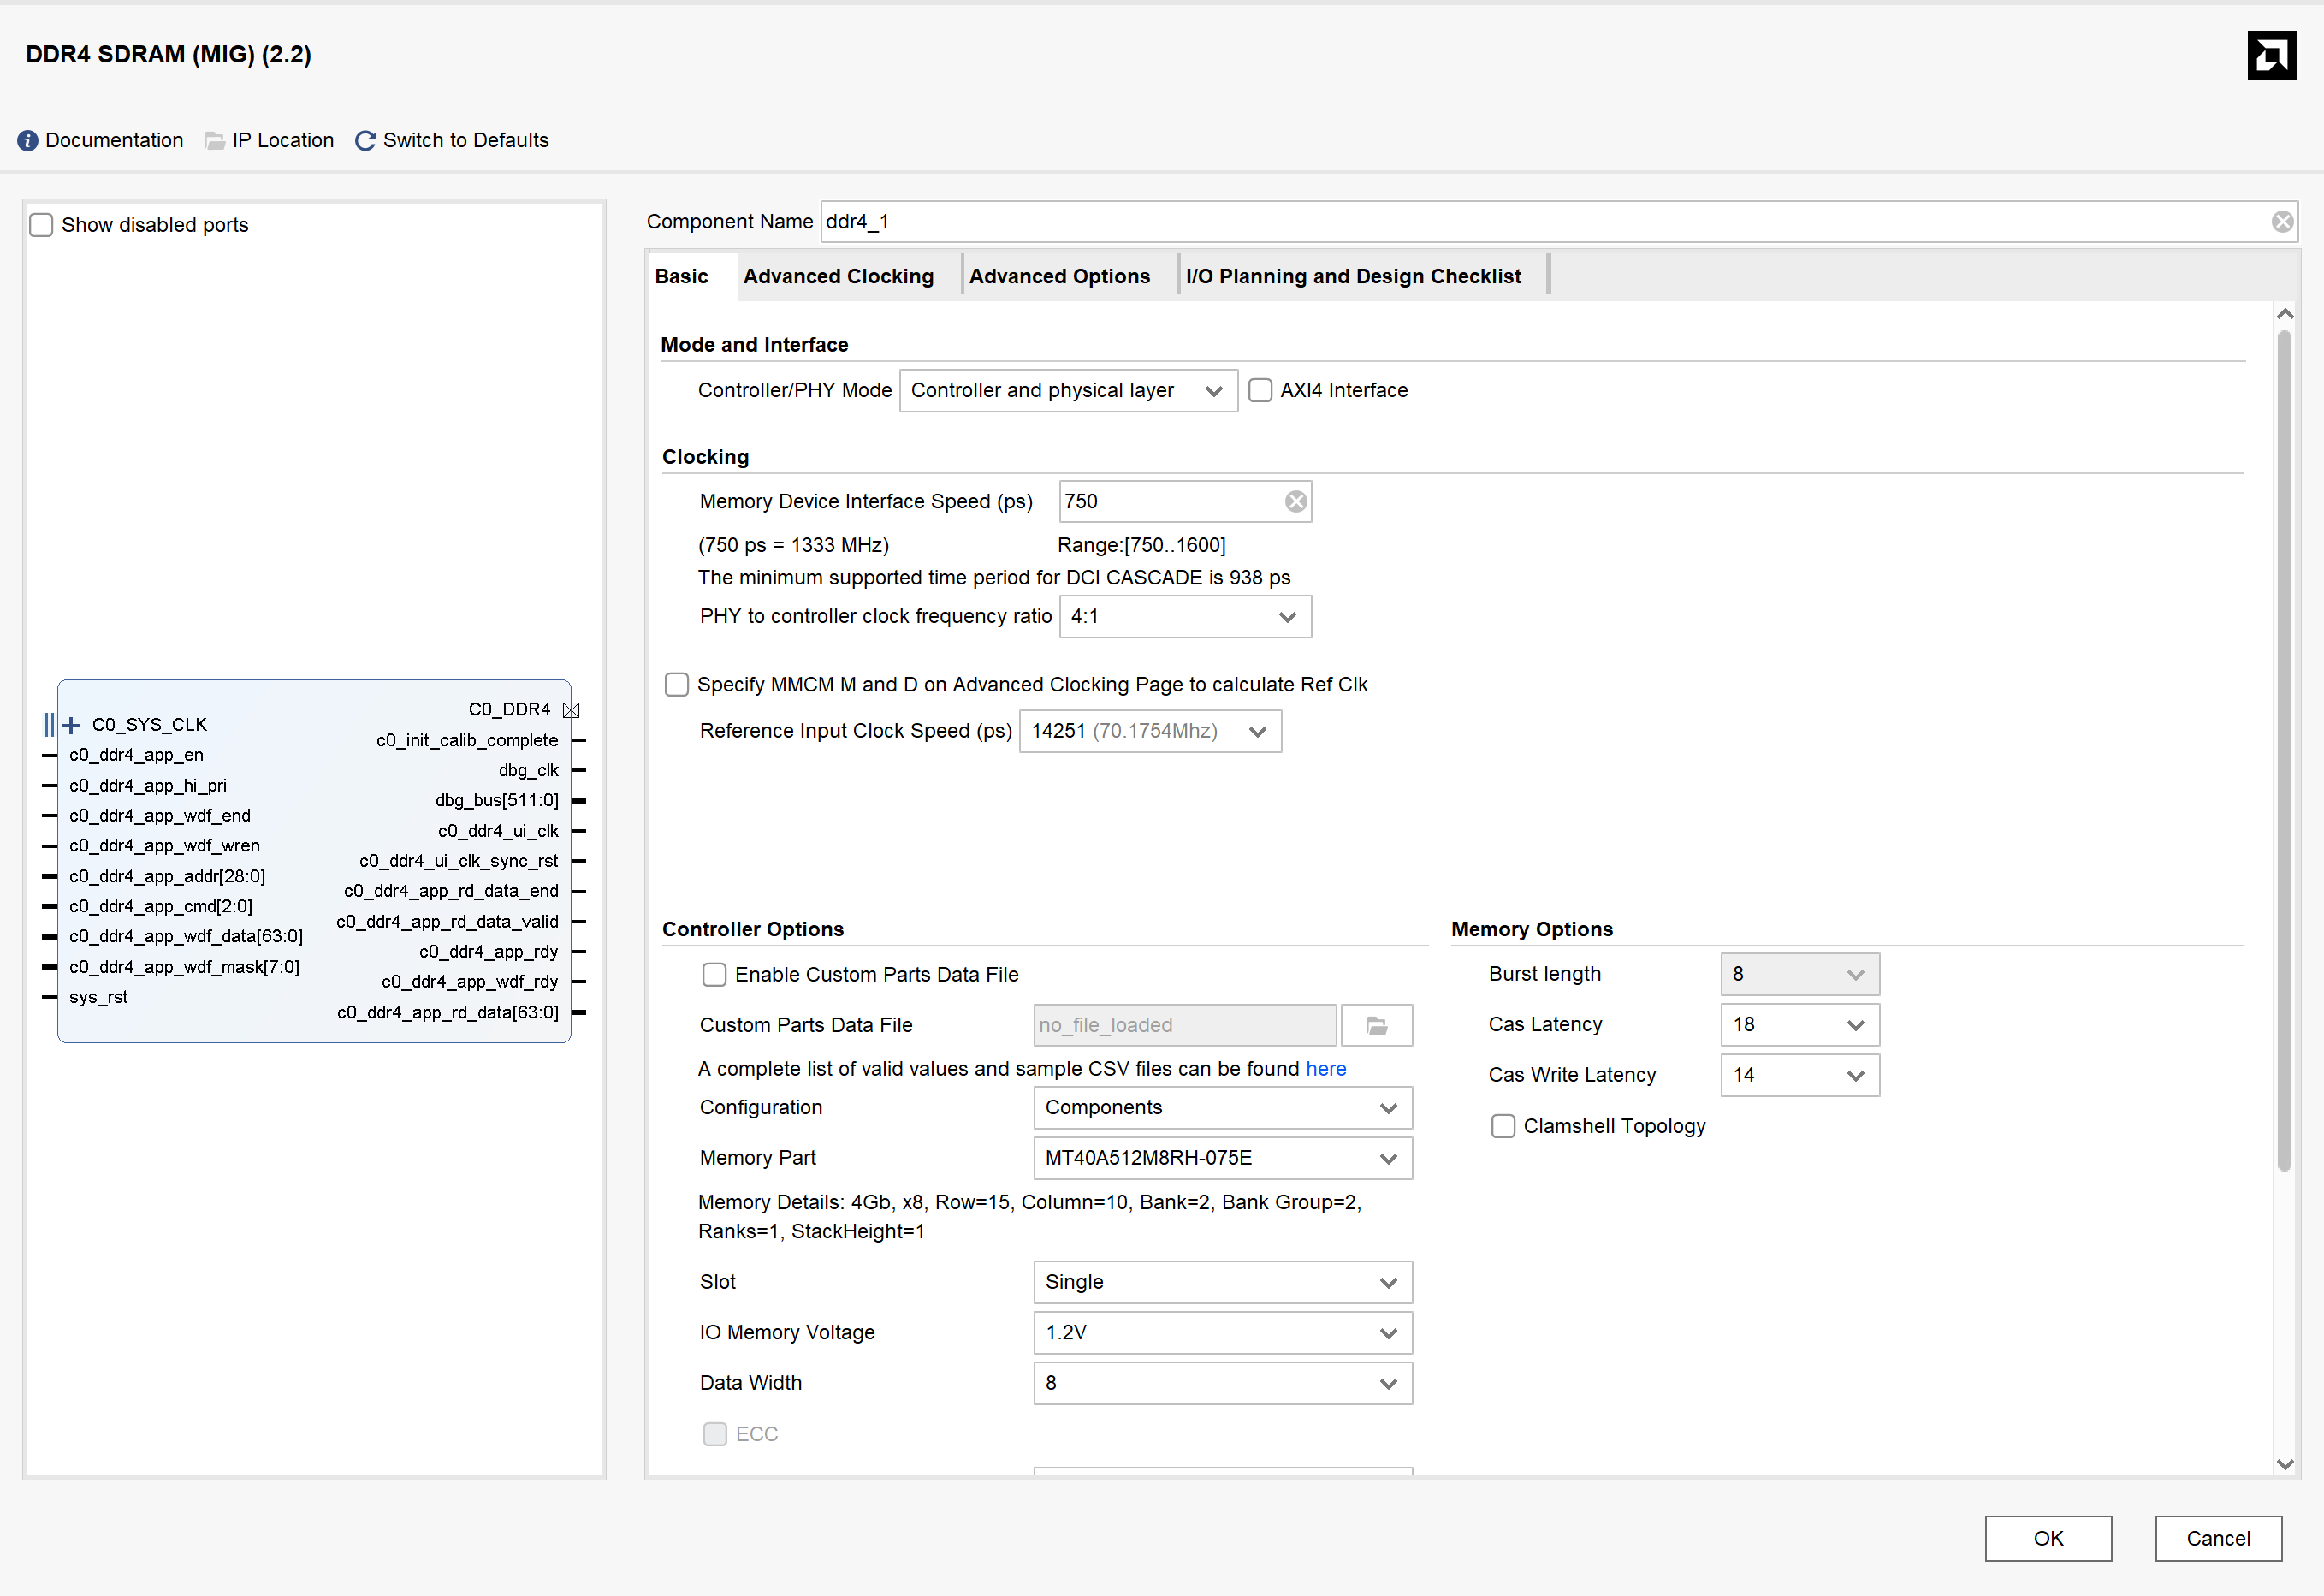This screenshot has height=1596, width=2324.
Task: Open the Data Width dropdown
Action: point(1222,1383)
